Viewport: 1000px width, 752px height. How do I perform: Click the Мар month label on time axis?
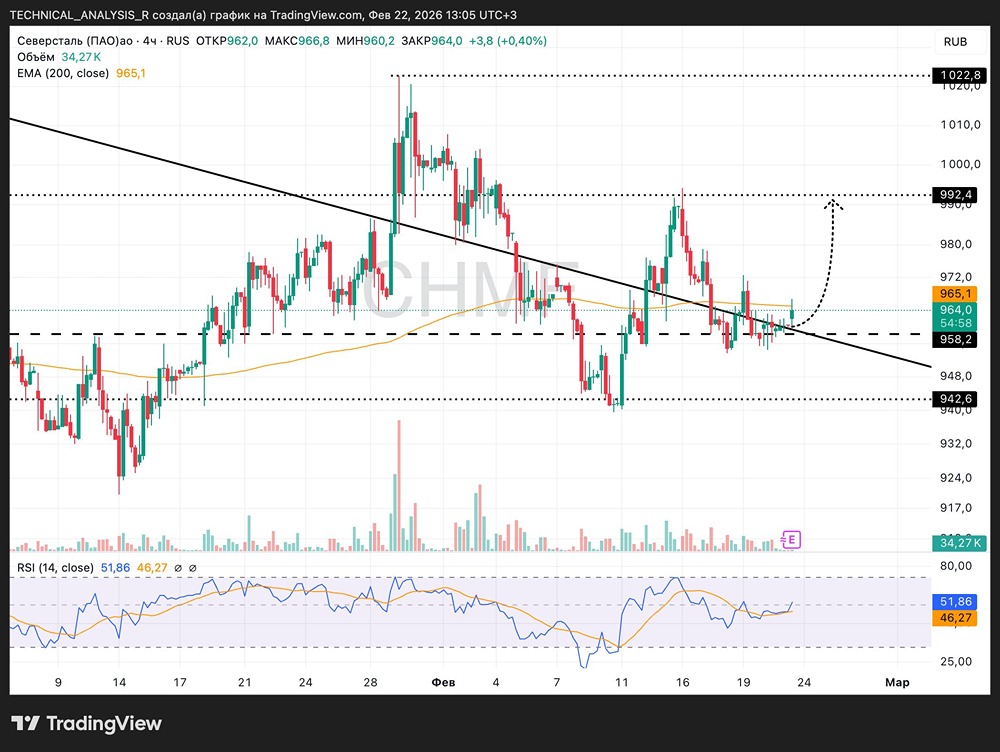coord(897,682)
